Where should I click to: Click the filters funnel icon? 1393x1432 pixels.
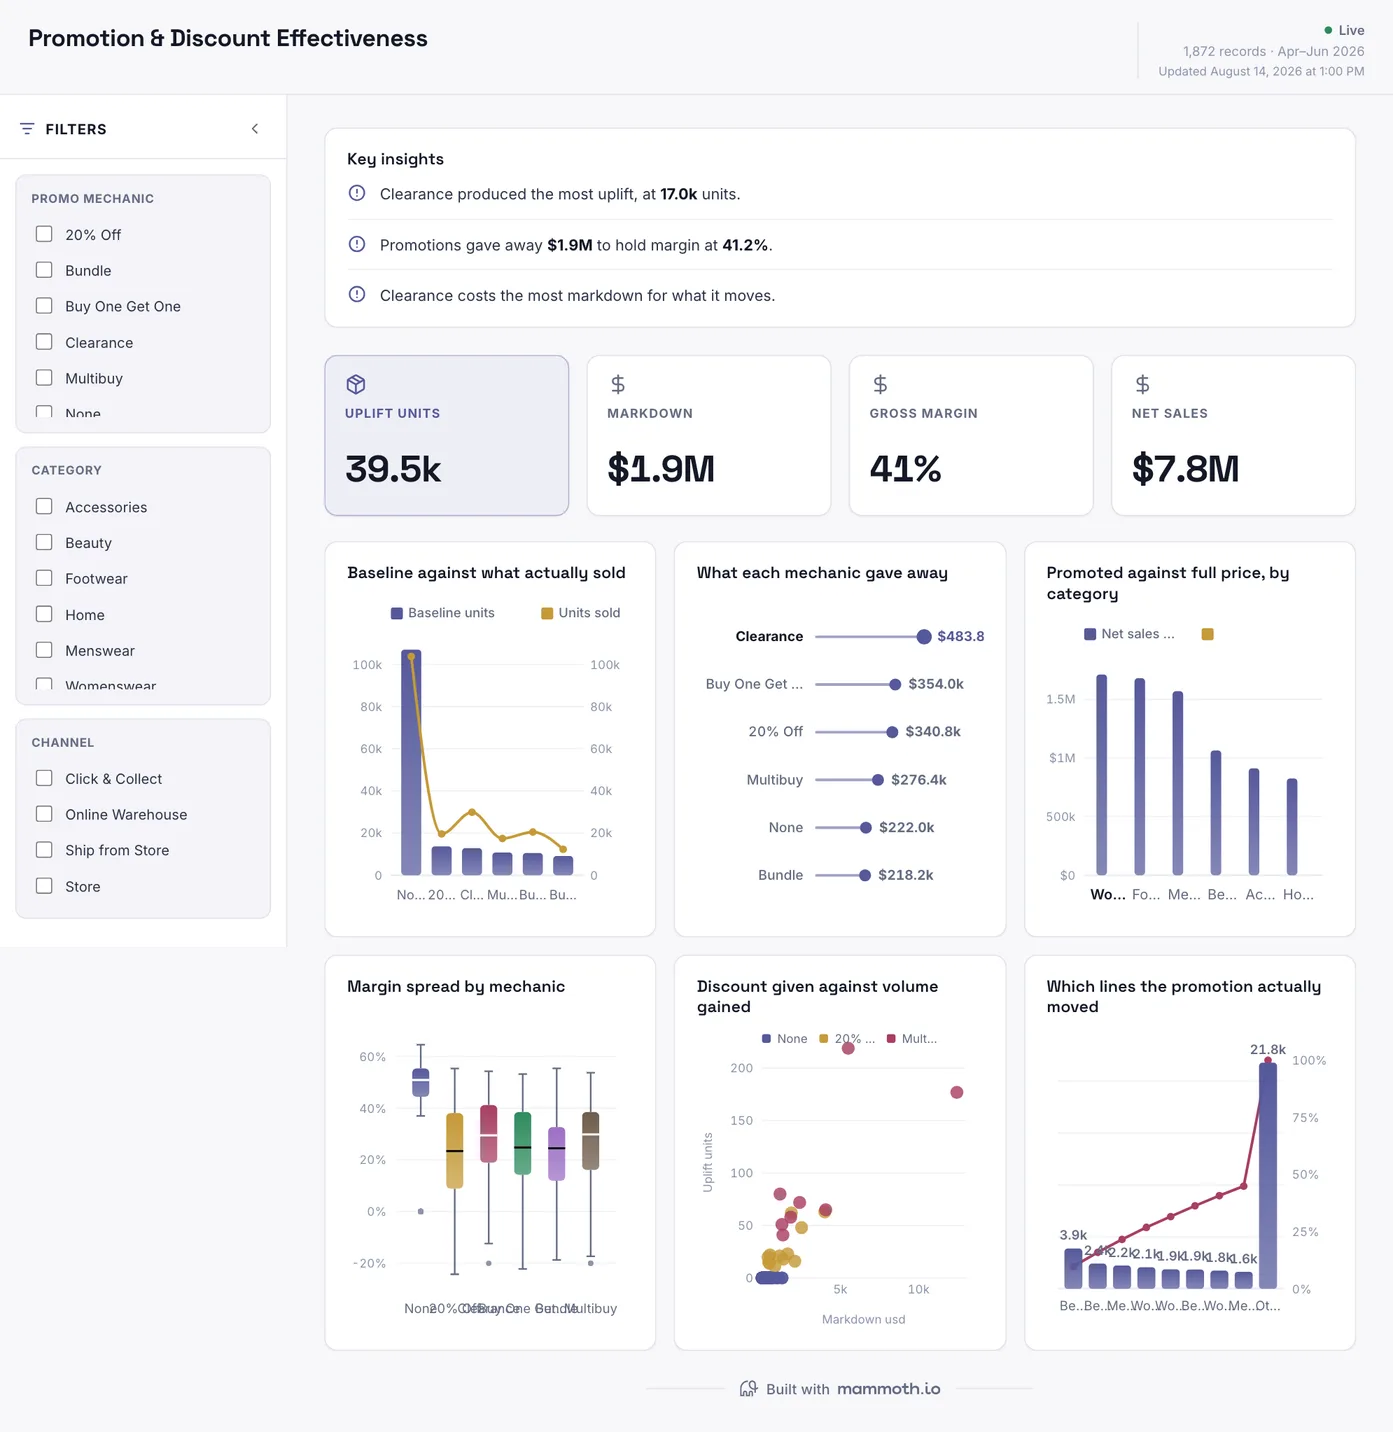pos(27,129)
